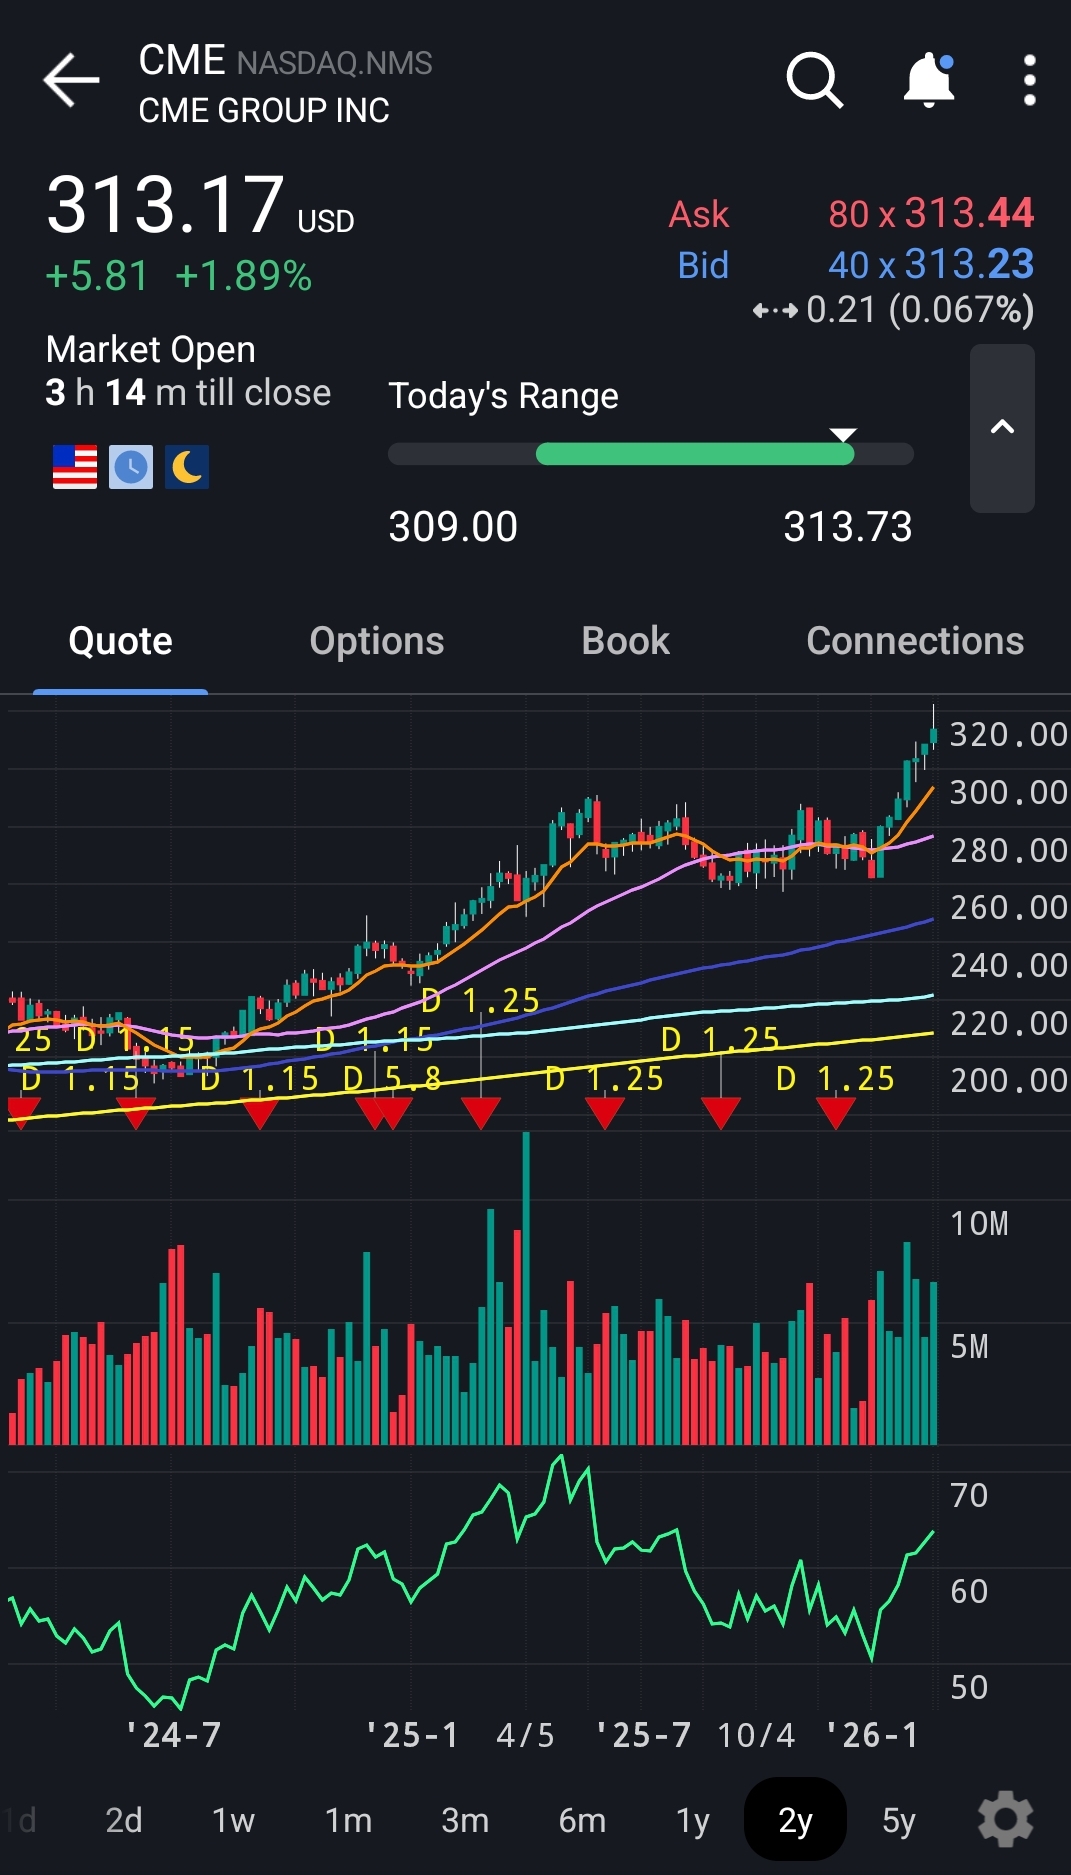The image size is (1071, 1875).
Task: Tap the CME GROUP INC title
Action: pyautogui.click(x=264, y=110)
